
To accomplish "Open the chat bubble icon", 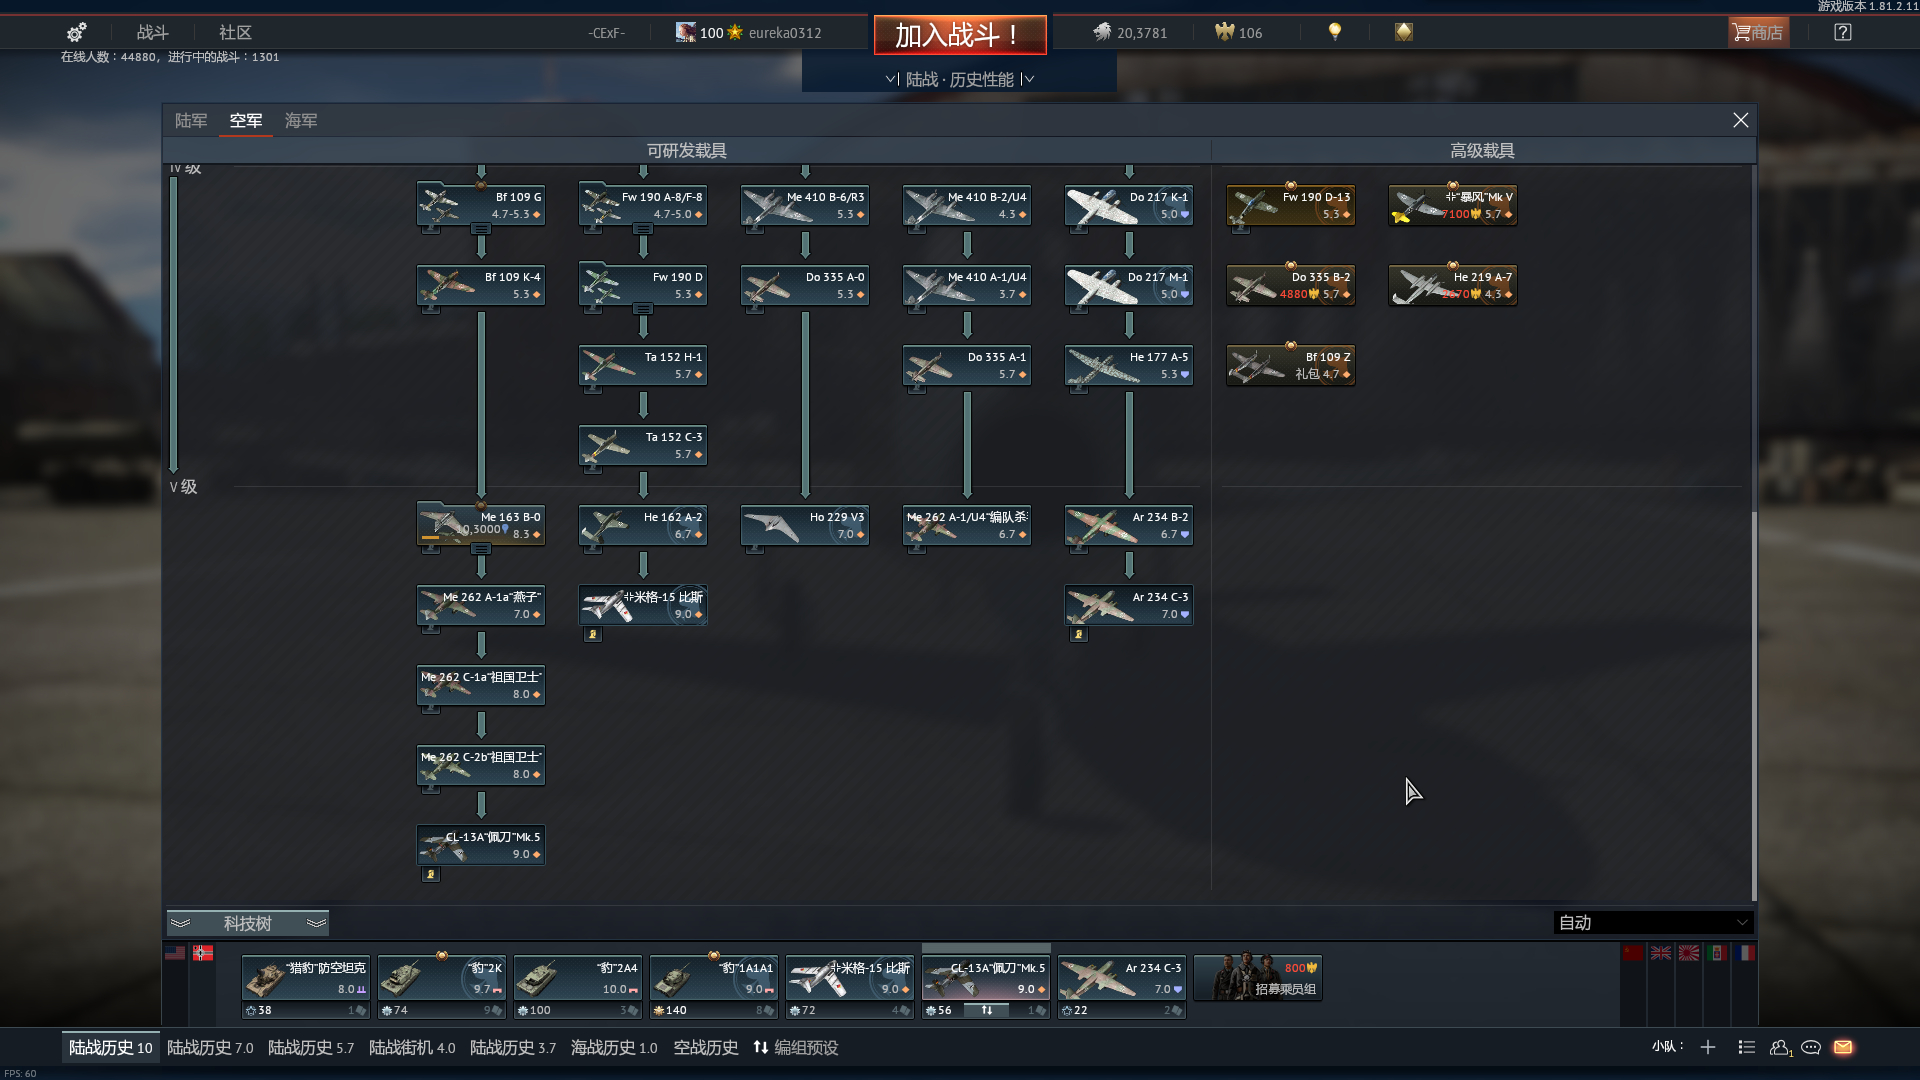I will (x=1811, y=1047).
